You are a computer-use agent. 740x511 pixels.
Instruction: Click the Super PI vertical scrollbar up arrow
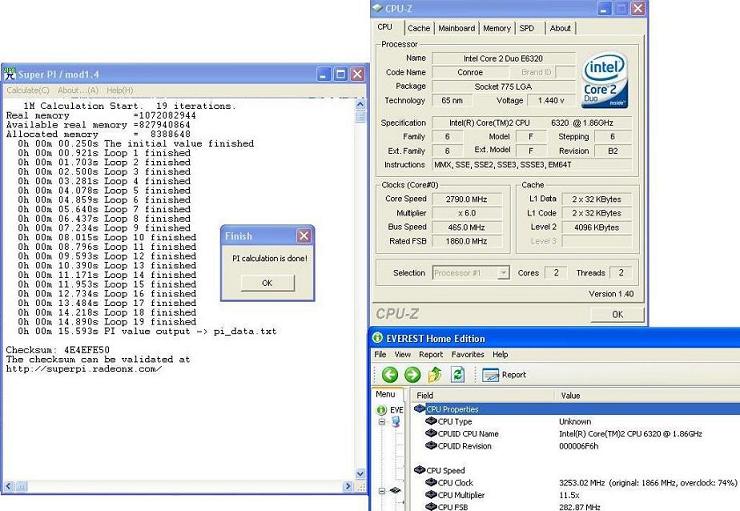pyautogui.click(x=362, y=104)
